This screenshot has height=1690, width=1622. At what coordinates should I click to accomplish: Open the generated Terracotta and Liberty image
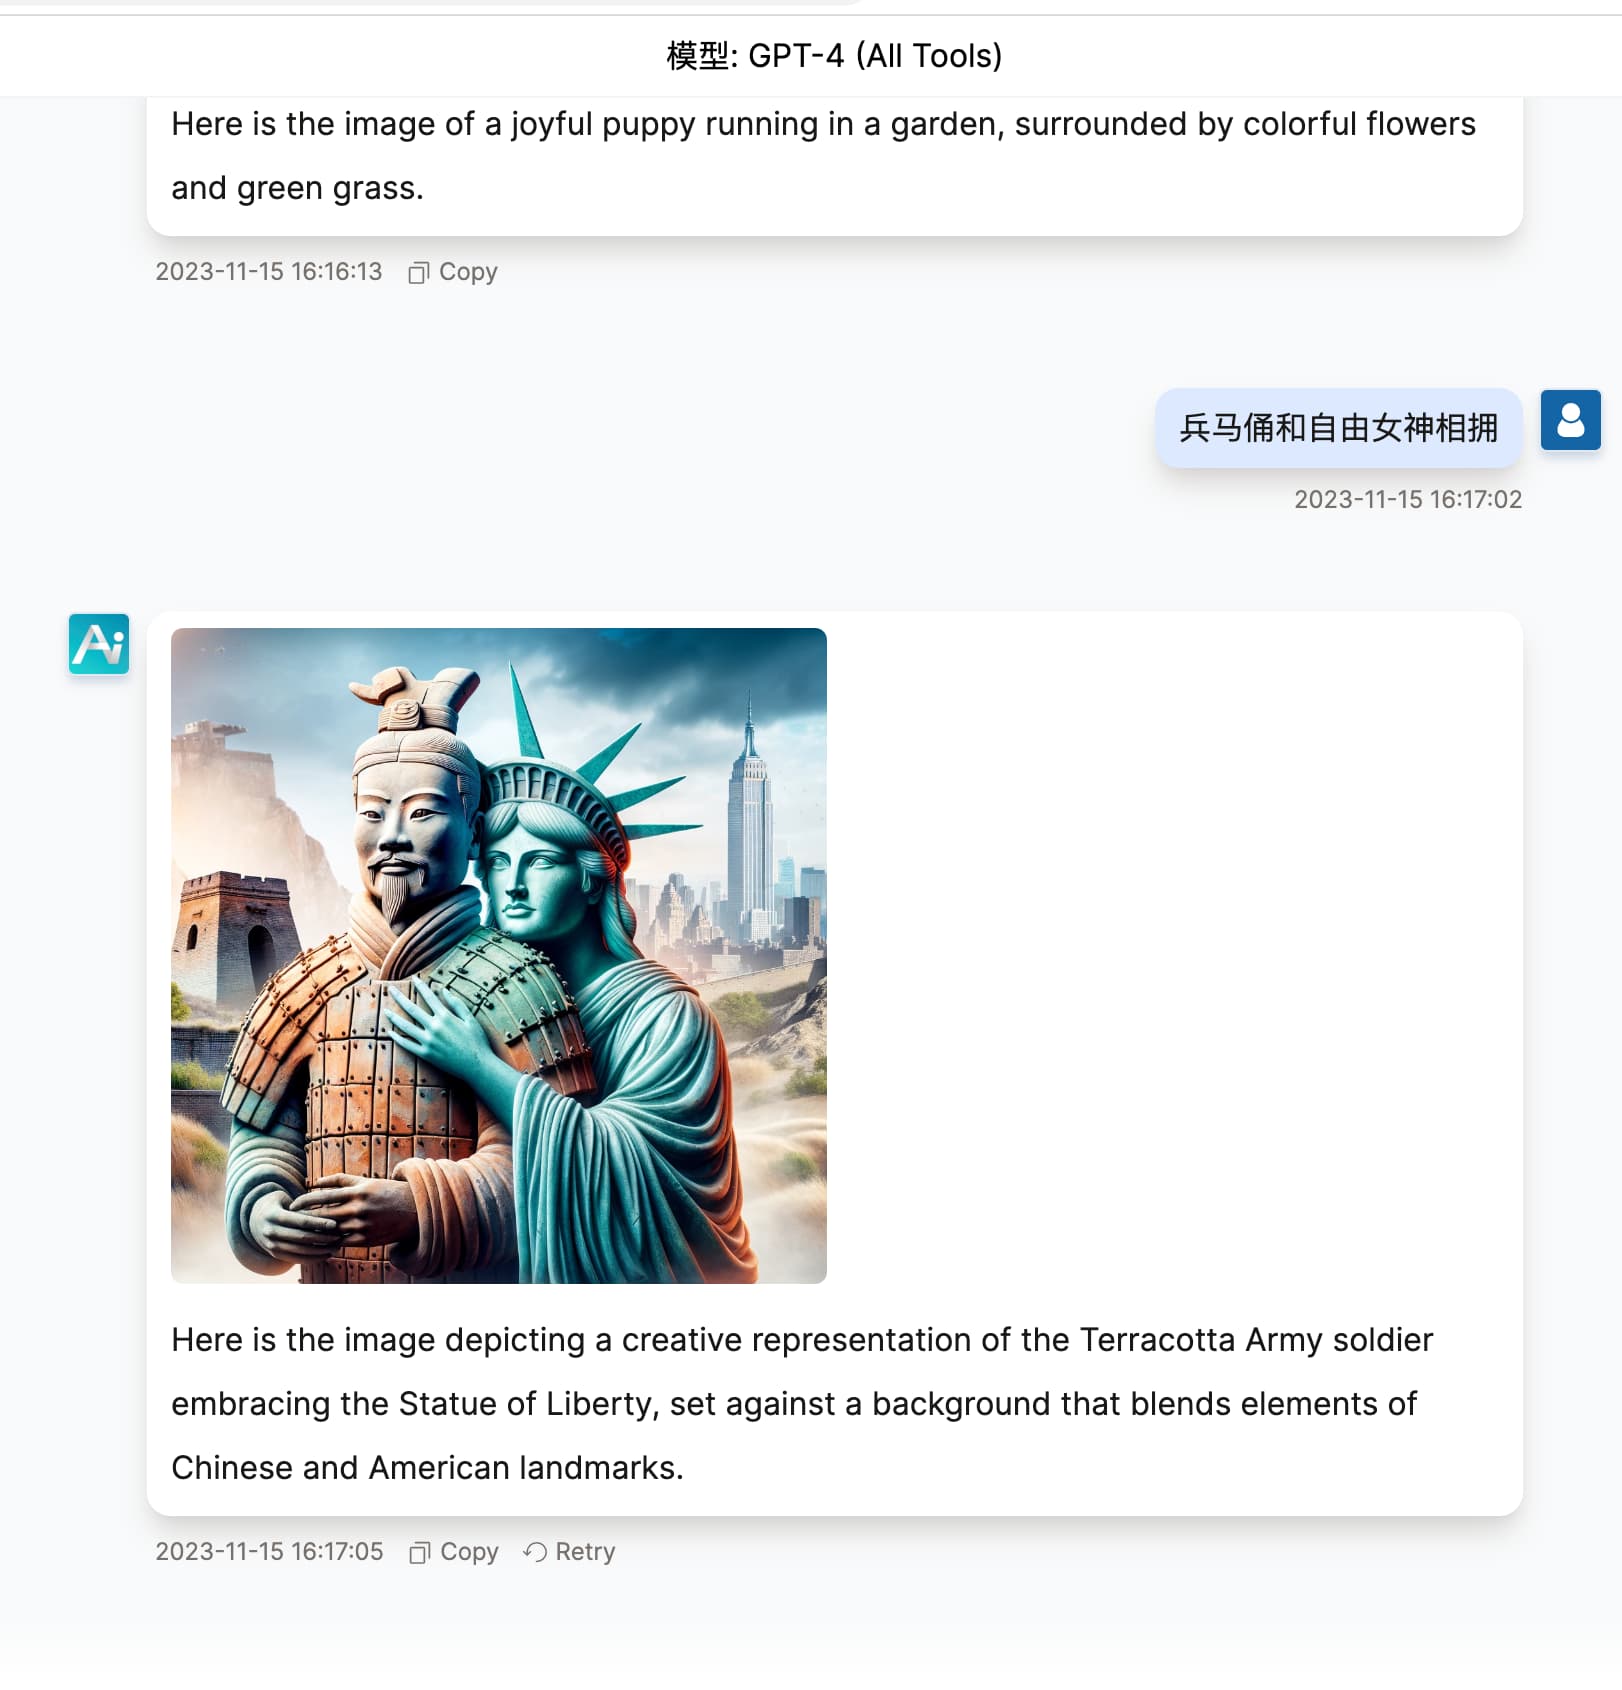click(499, 956)
